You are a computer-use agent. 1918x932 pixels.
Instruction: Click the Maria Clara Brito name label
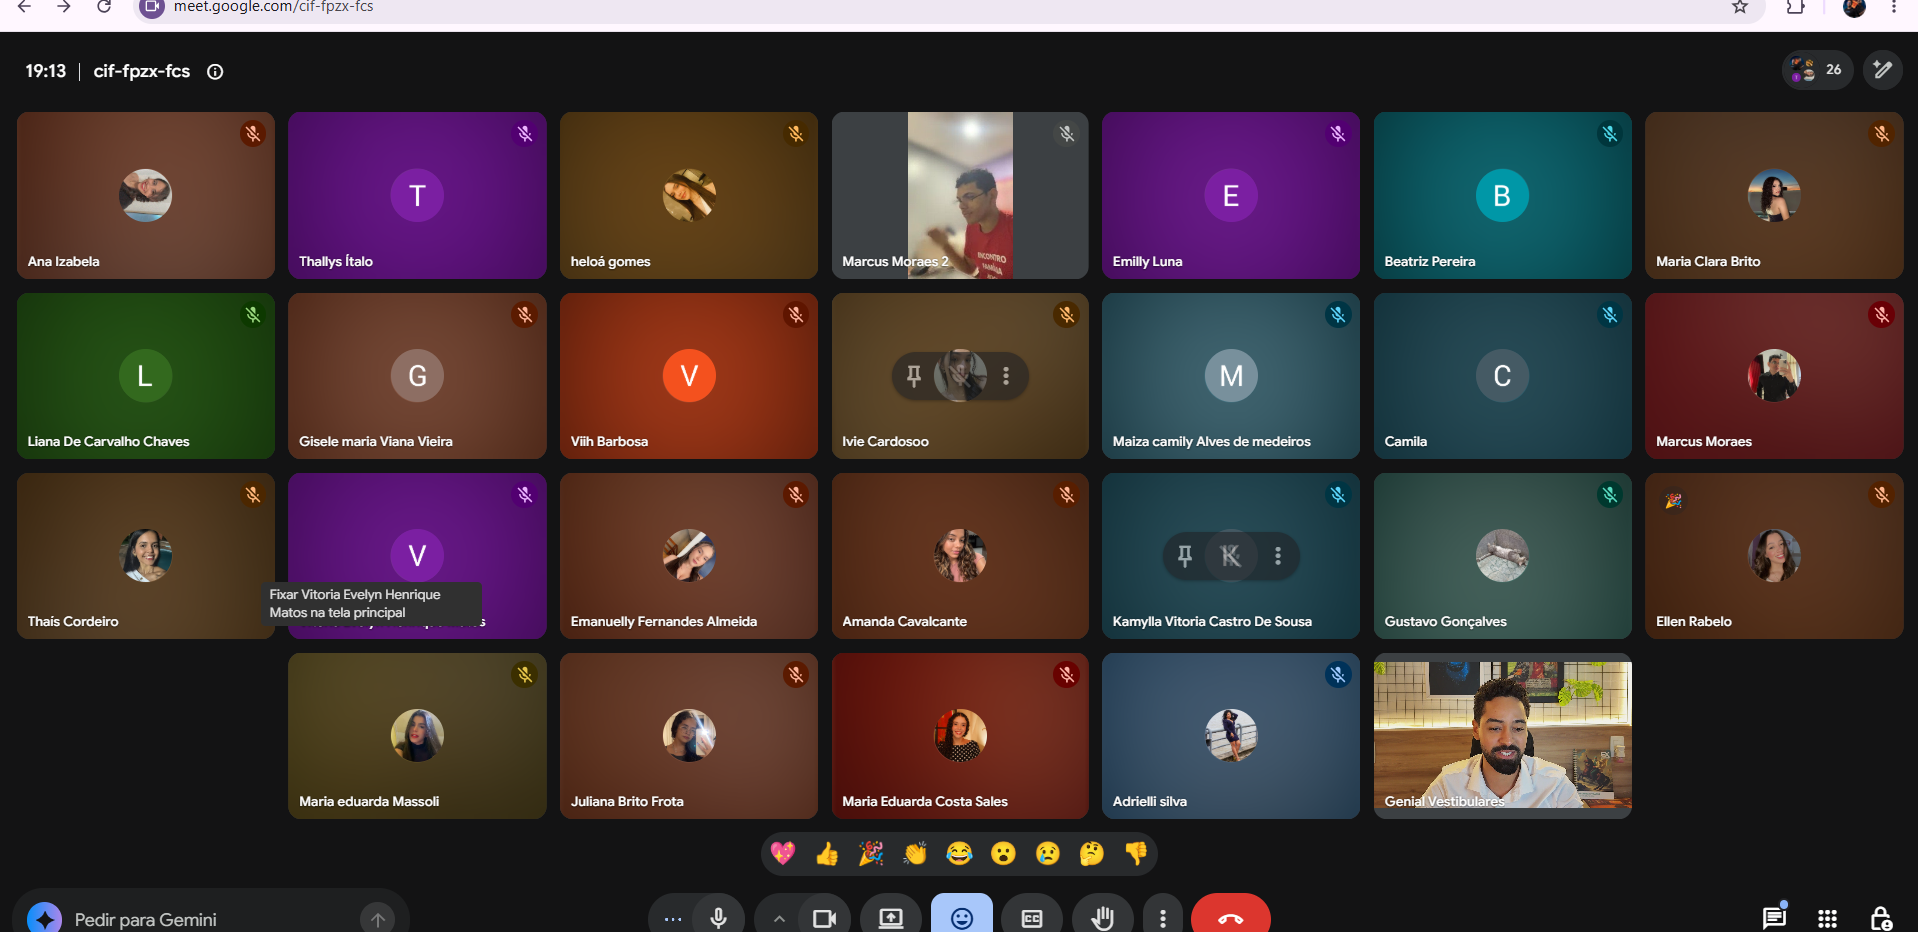(1708, 261)
